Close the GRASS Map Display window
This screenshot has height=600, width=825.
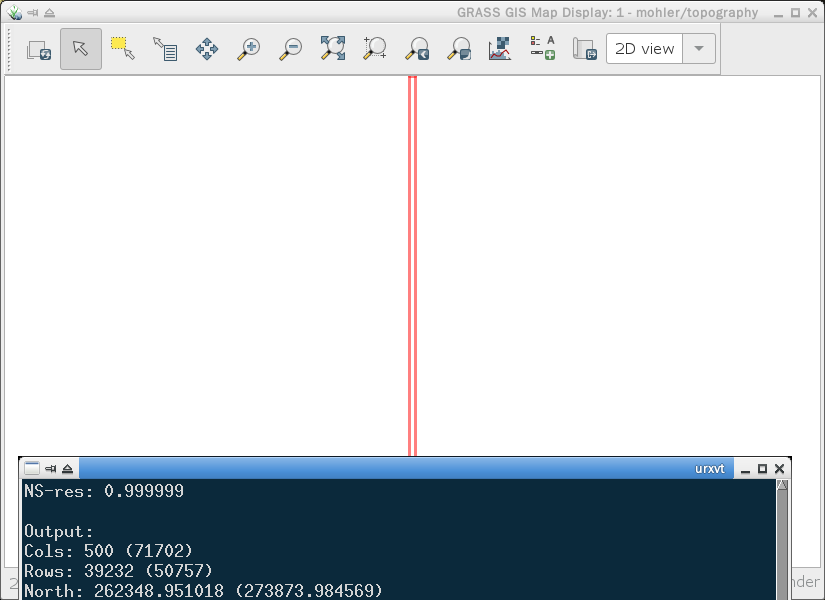point(812,13)
